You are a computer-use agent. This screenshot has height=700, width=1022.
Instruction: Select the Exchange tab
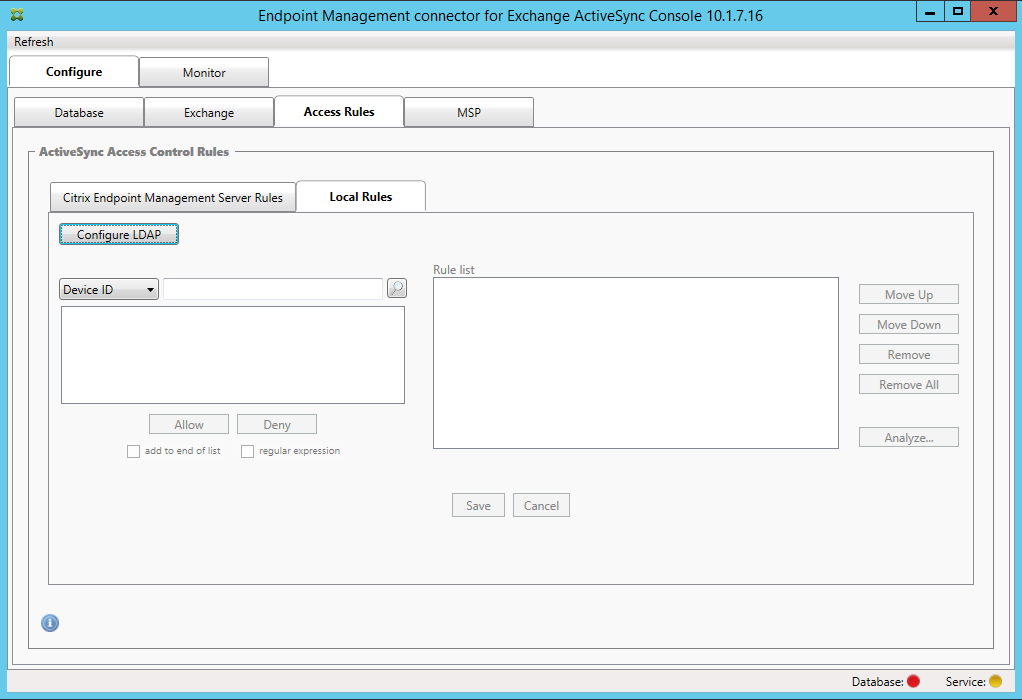point(209,113)
